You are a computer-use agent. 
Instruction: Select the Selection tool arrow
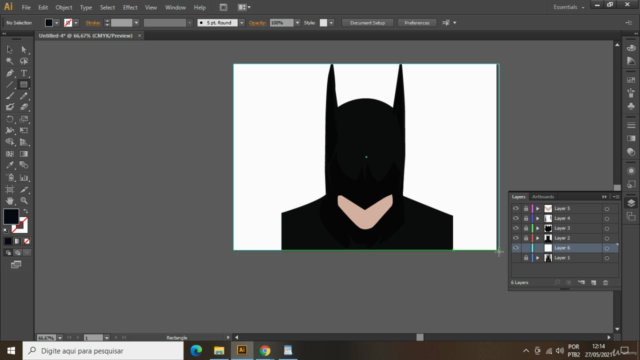pyautogui.click(x=9, y=49)
